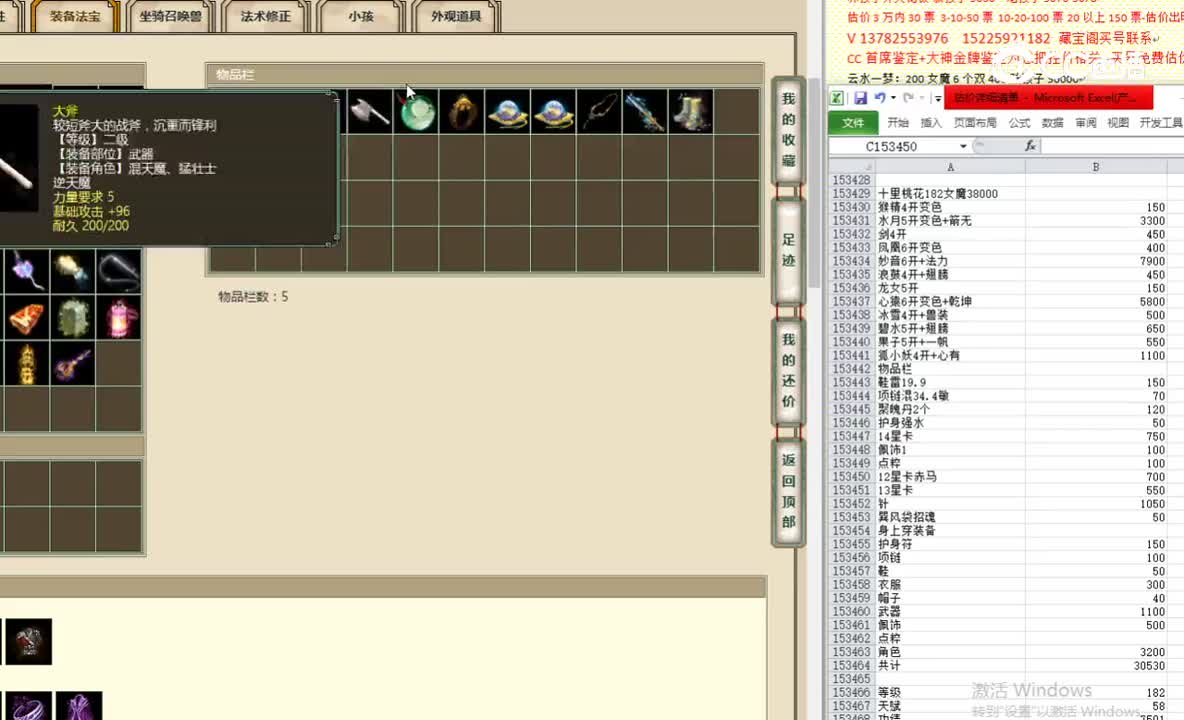Click the Save icon in Excel toolbar
This screenshot has width=1184, height=720.
pyautogui.click(x=860, y=98)
